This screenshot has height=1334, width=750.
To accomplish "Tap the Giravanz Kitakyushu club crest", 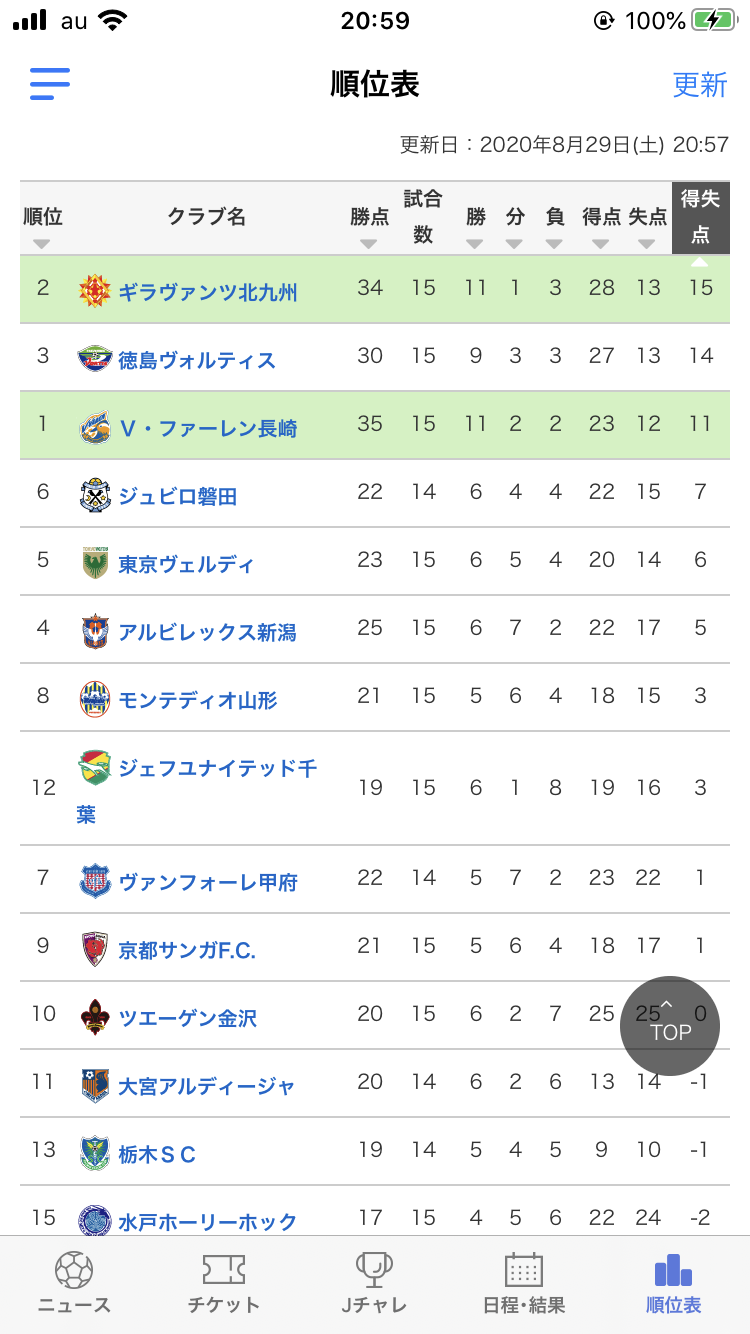I will (x=94, y=291).
